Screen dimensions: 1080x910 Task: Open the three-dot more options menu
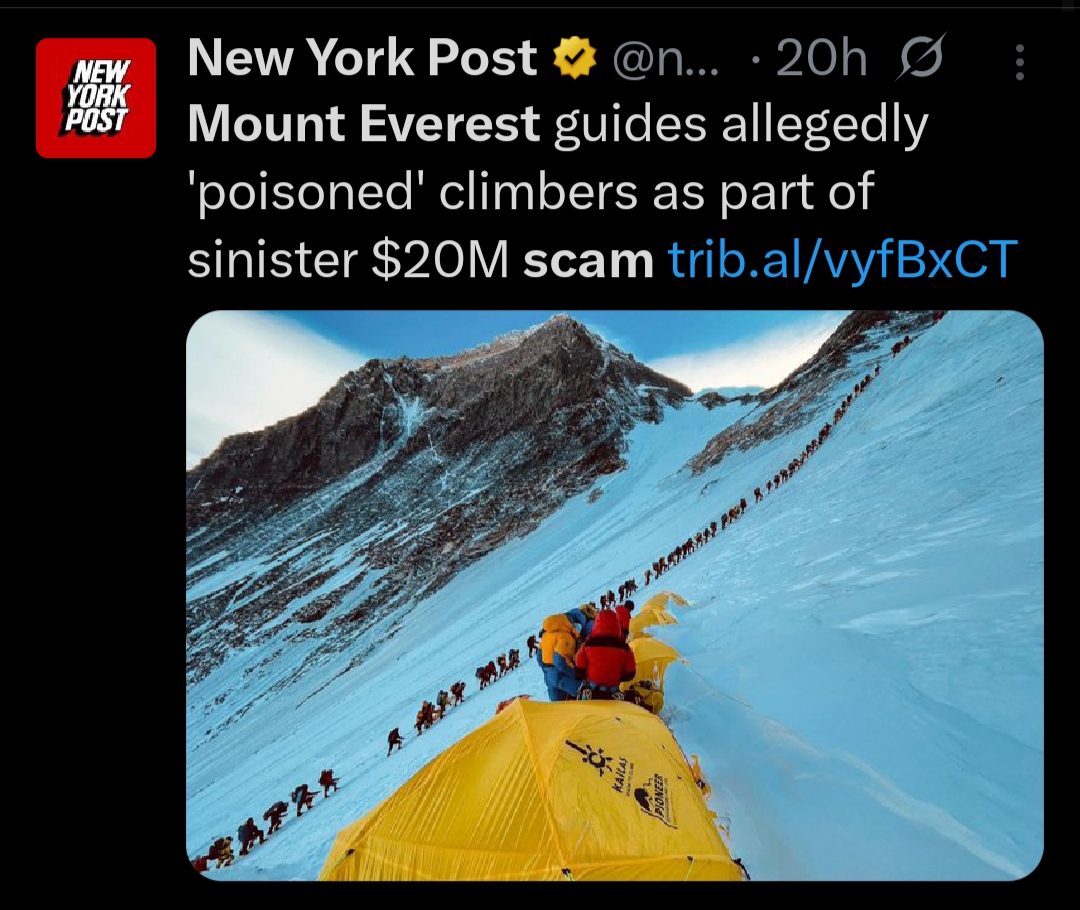pos(1020,62)
